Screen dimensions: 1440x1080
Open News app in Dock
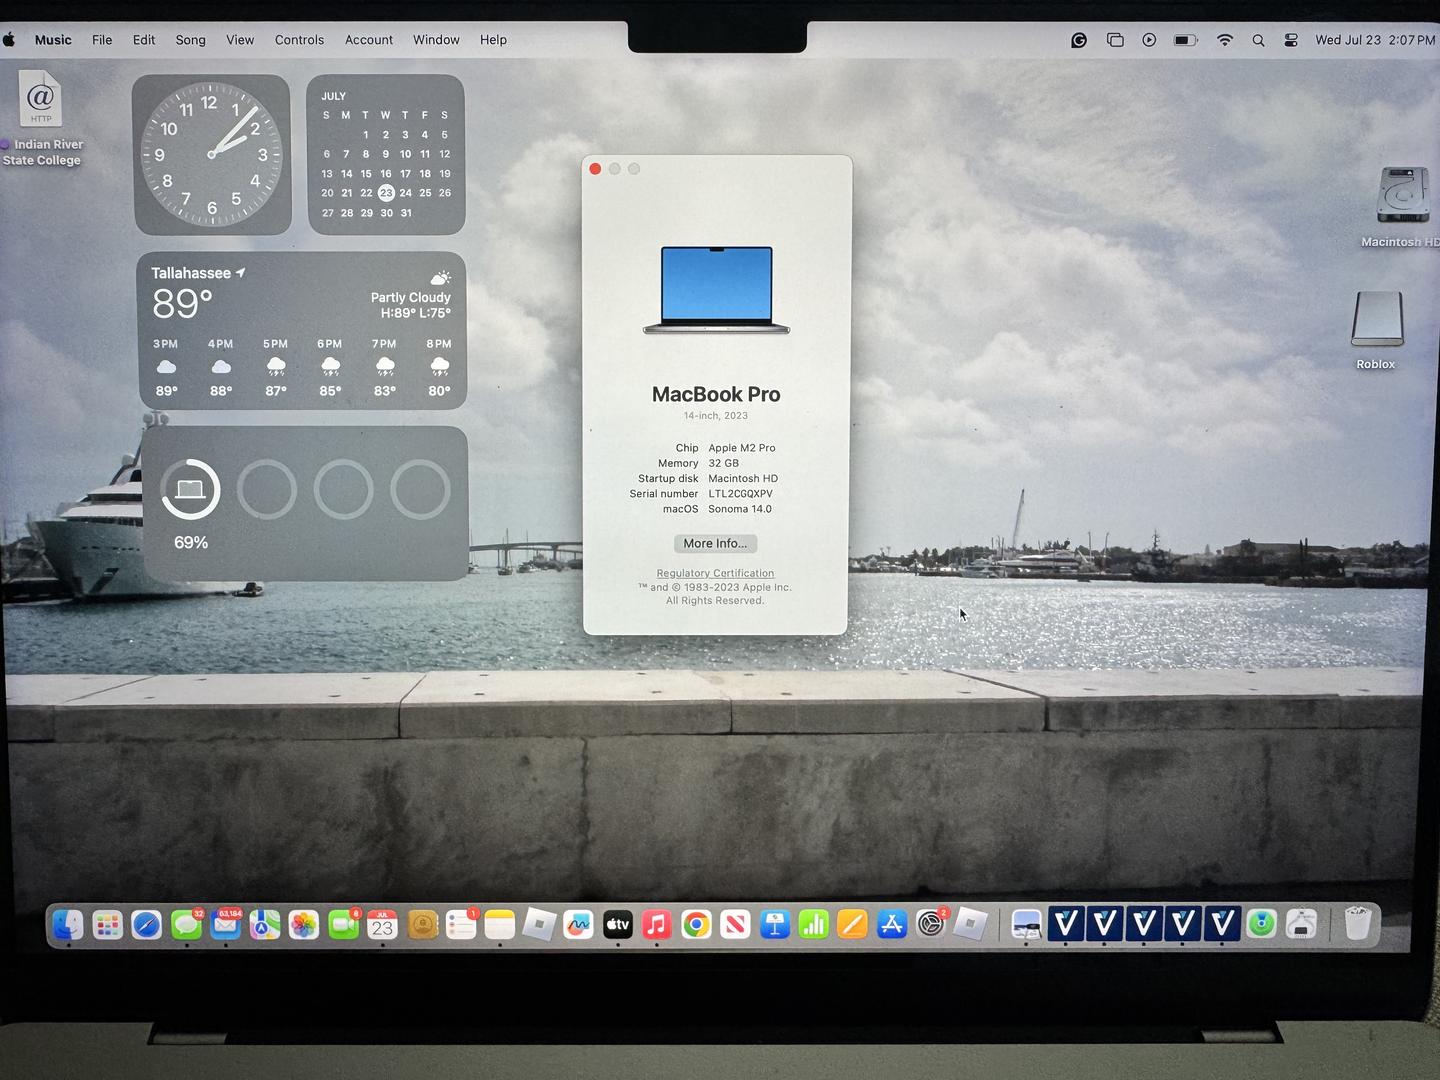click(x=735, y=925)
